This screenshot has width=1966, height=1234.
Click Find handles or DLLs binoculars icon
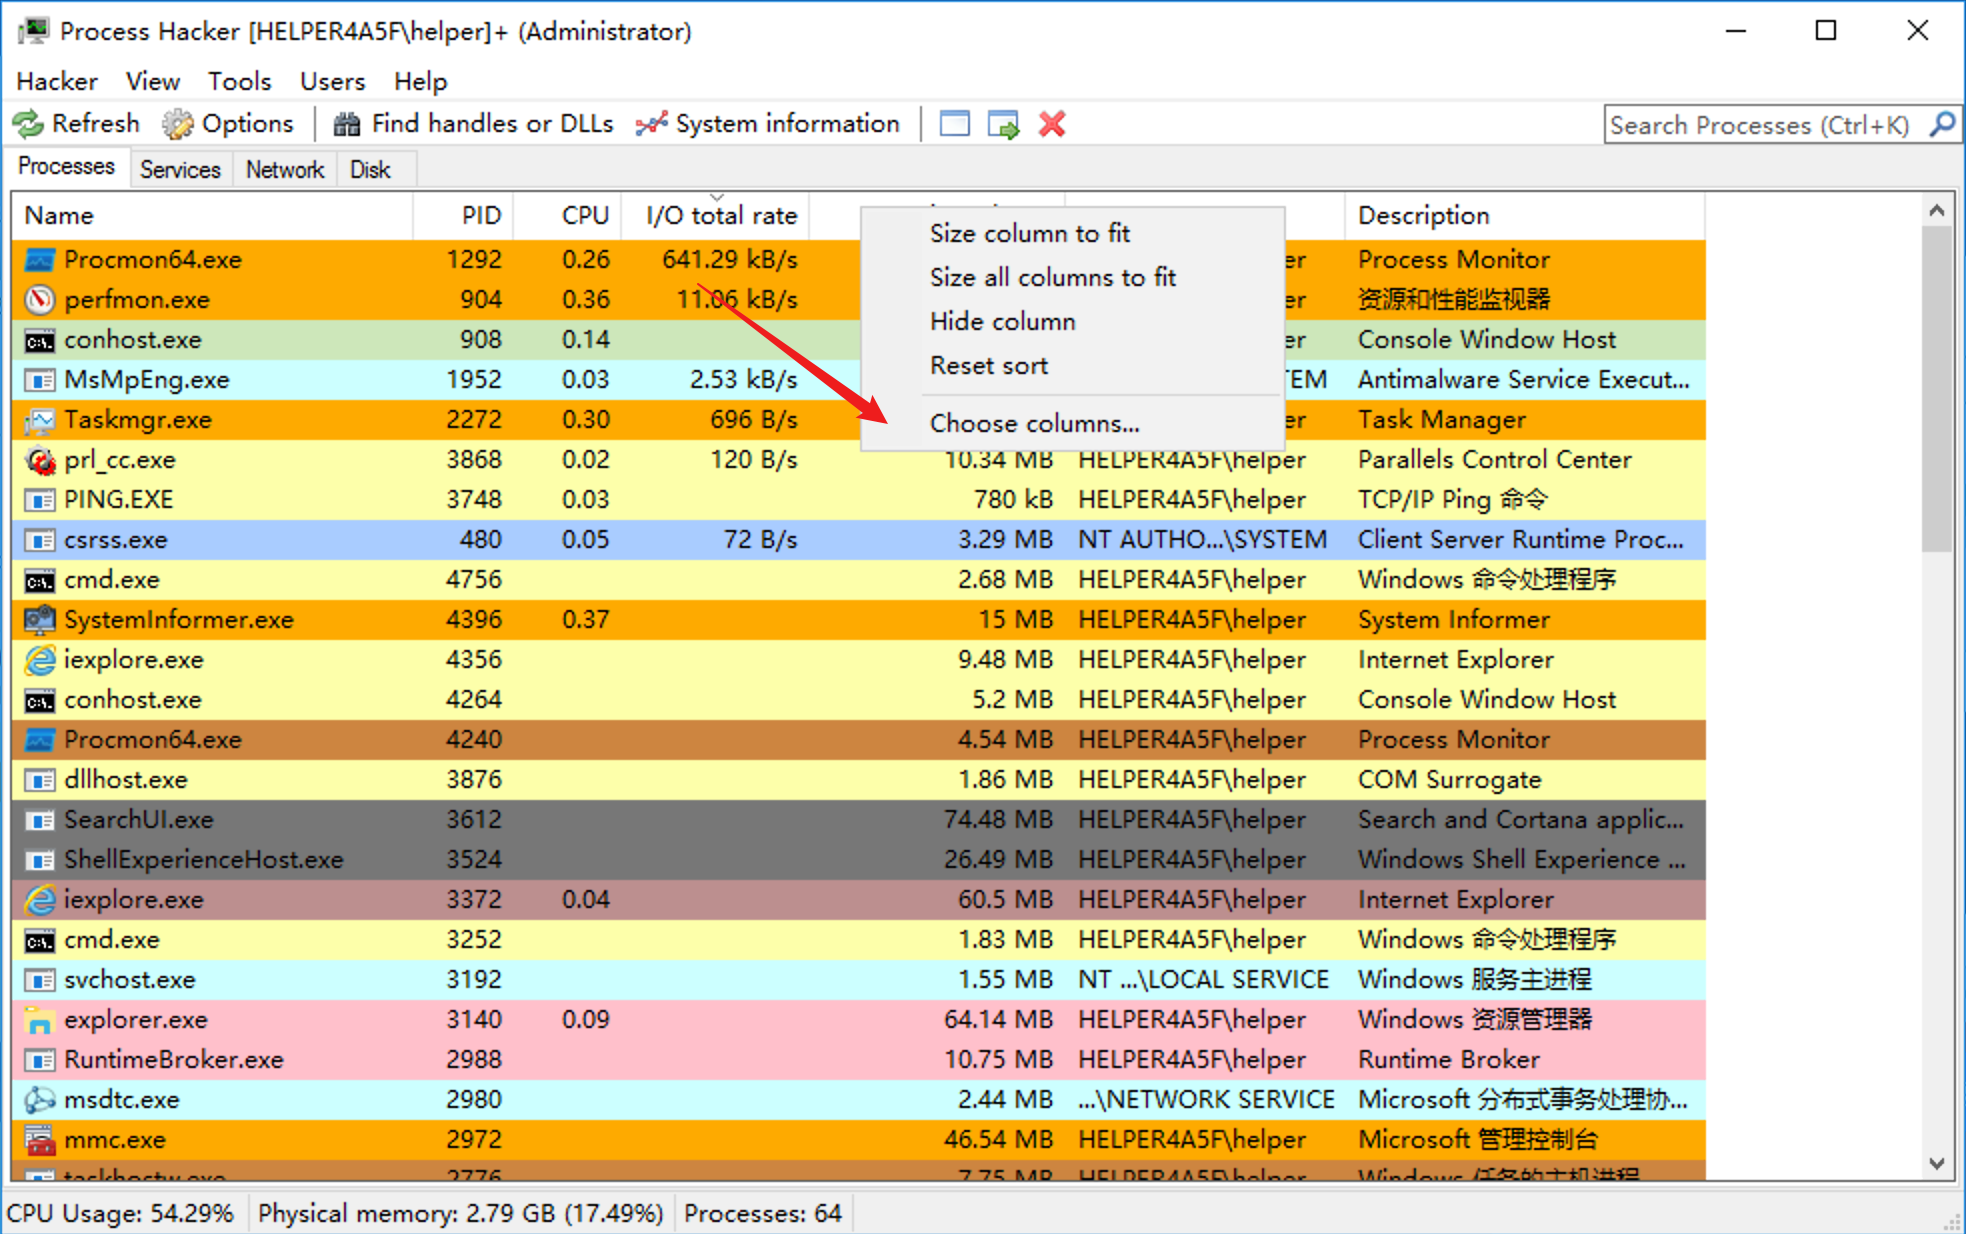click(347, 124)
